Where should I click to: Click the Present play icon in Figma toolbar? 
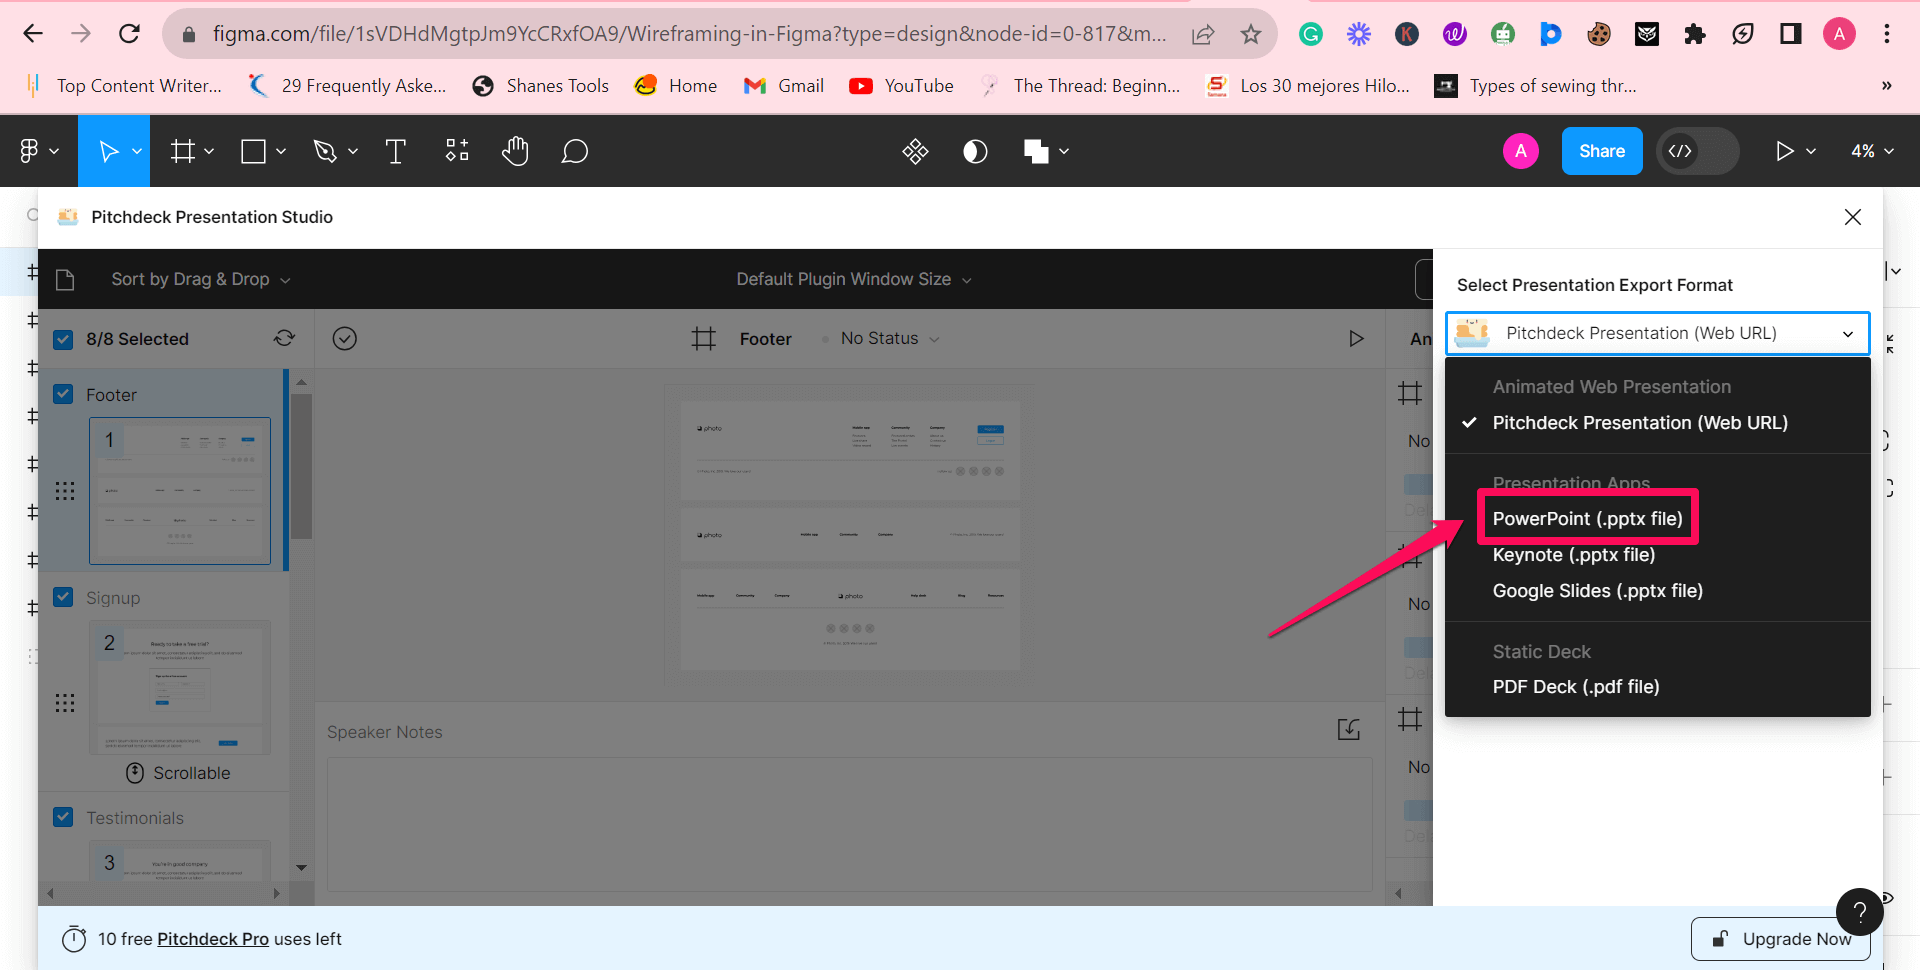(x=1784, y=151)
